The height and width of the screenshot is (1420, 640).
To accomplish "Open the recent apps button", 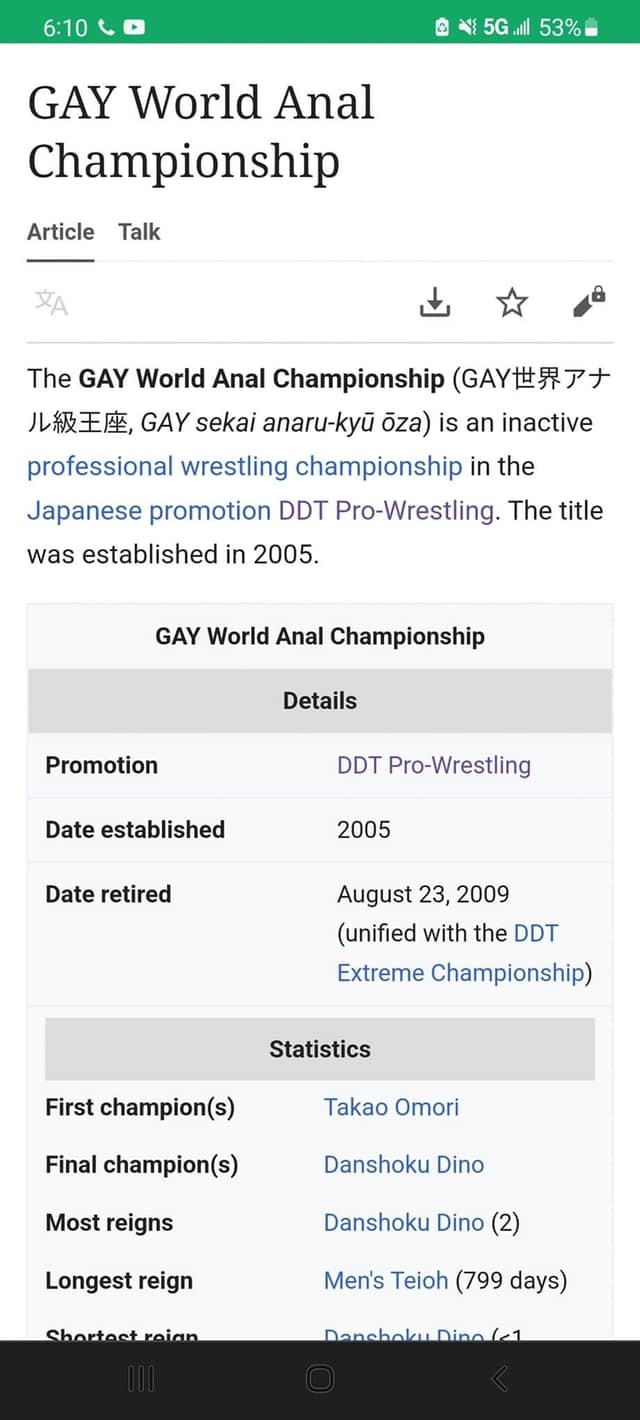I will pos(141,1380).
